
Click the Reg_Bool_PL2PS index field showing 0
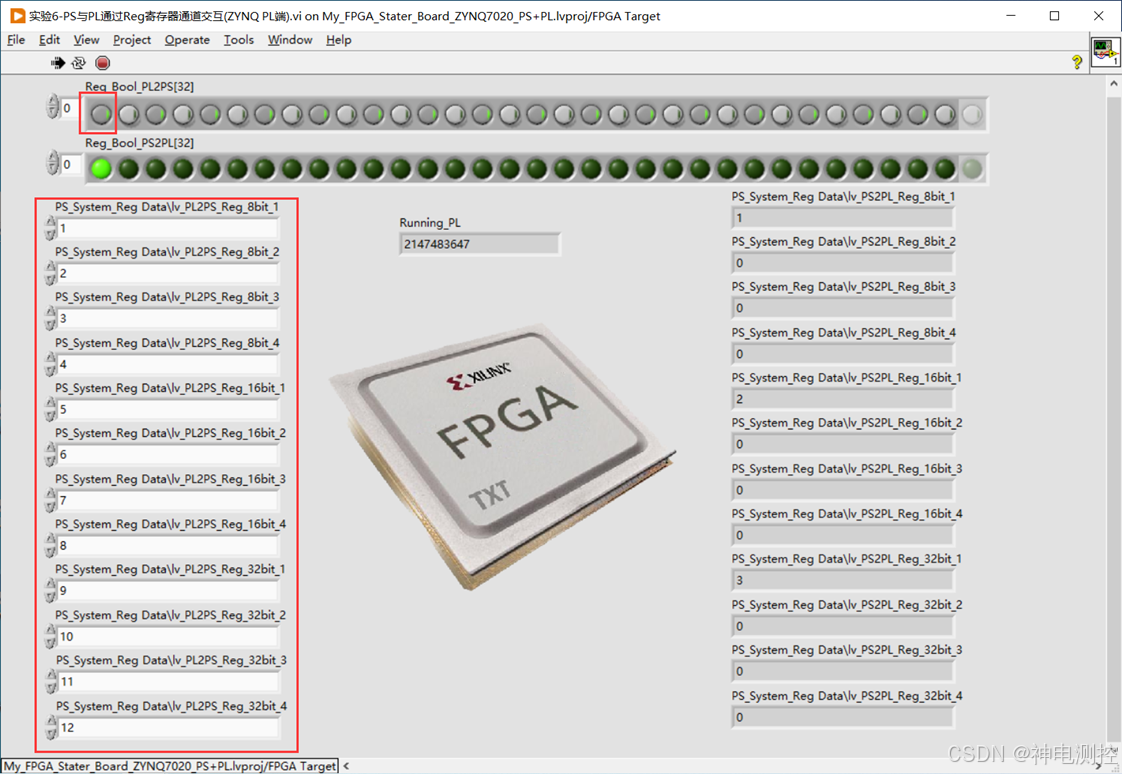pyautogui.click(x=69, y=108)
